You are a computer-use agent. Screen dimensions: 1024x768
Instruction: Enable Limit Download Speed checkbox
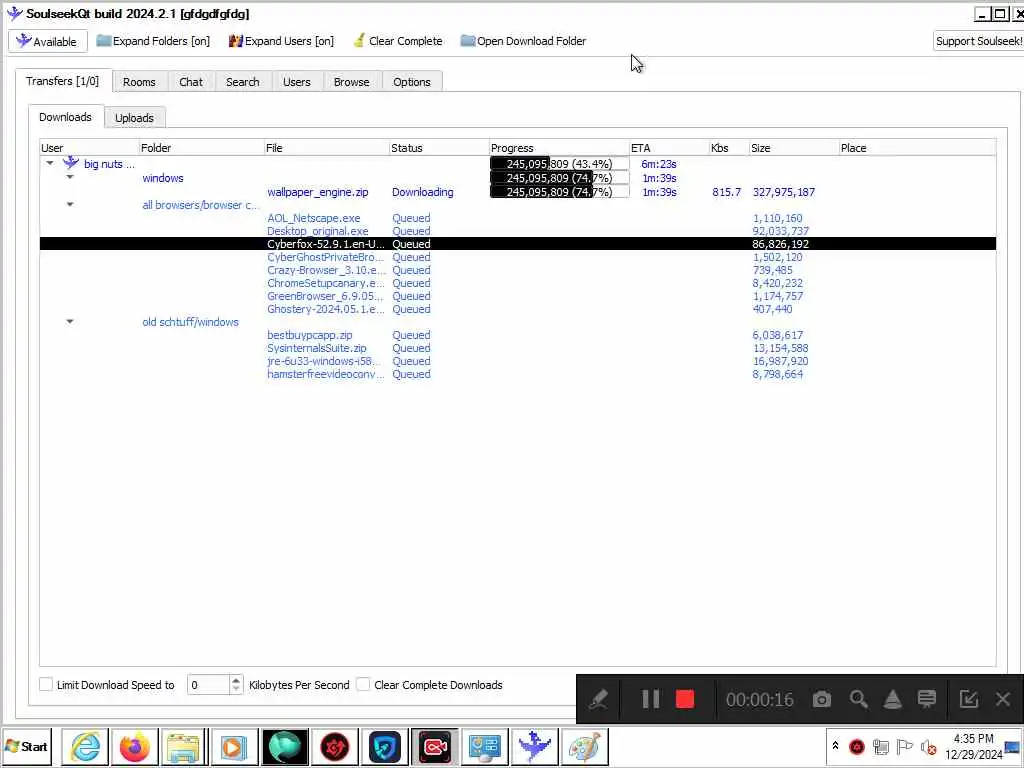click(x=46, y=684)
